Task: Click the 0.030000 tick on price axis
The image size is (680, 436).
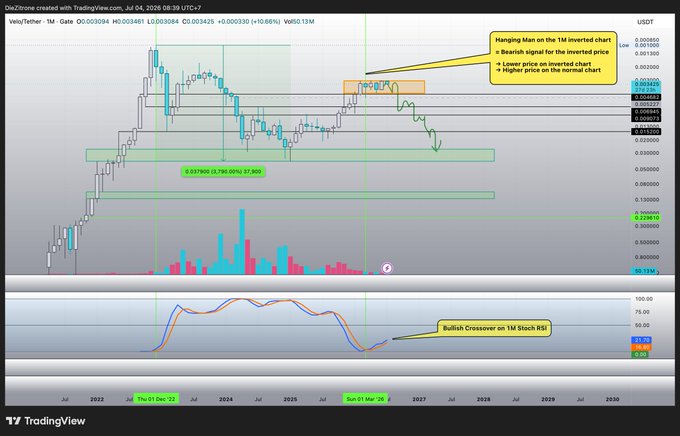Action: coord(647,153)
